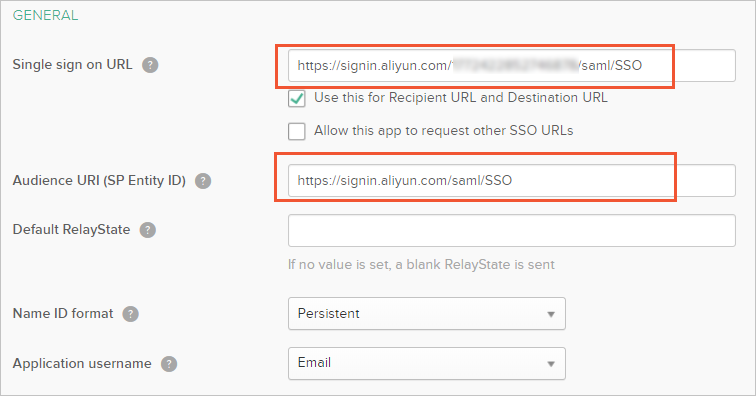
Task: Open the Name ID format dropdown showing Persistent
Action: pyautogui.click(x=427, y=314)
